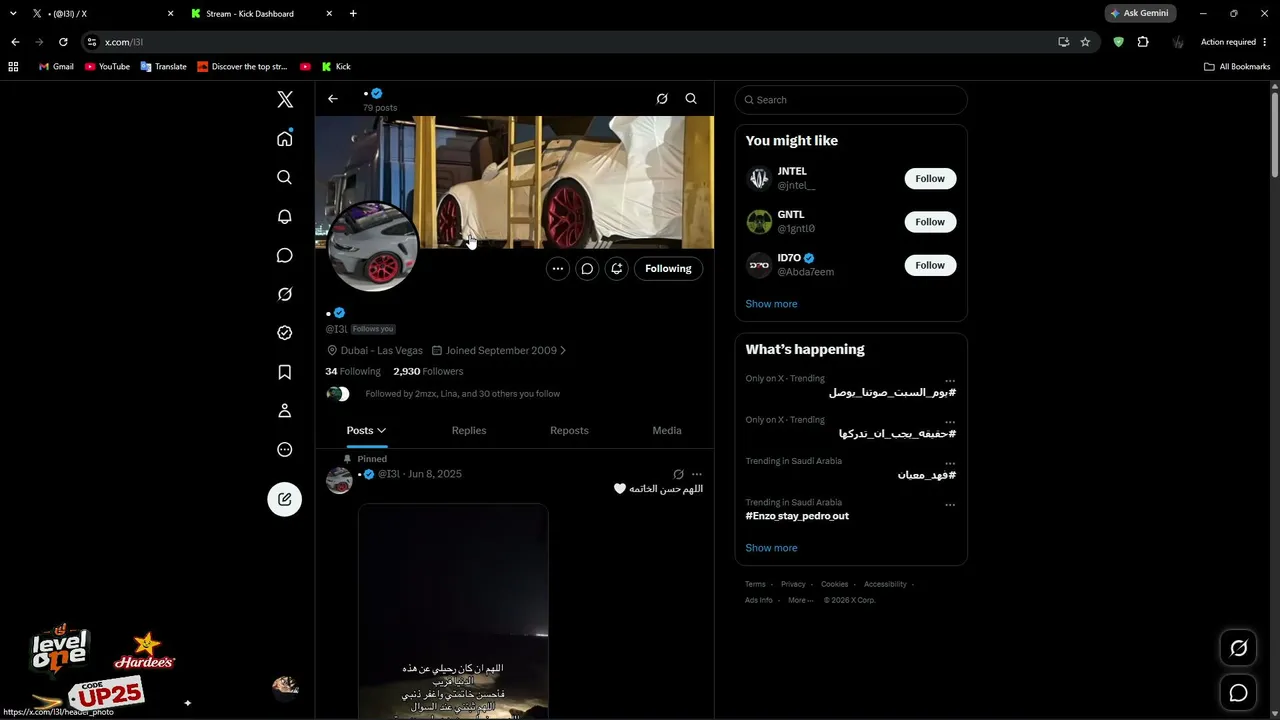Open the profile picture of the car
Screen dimensions: 1280x720
point(373,246)
